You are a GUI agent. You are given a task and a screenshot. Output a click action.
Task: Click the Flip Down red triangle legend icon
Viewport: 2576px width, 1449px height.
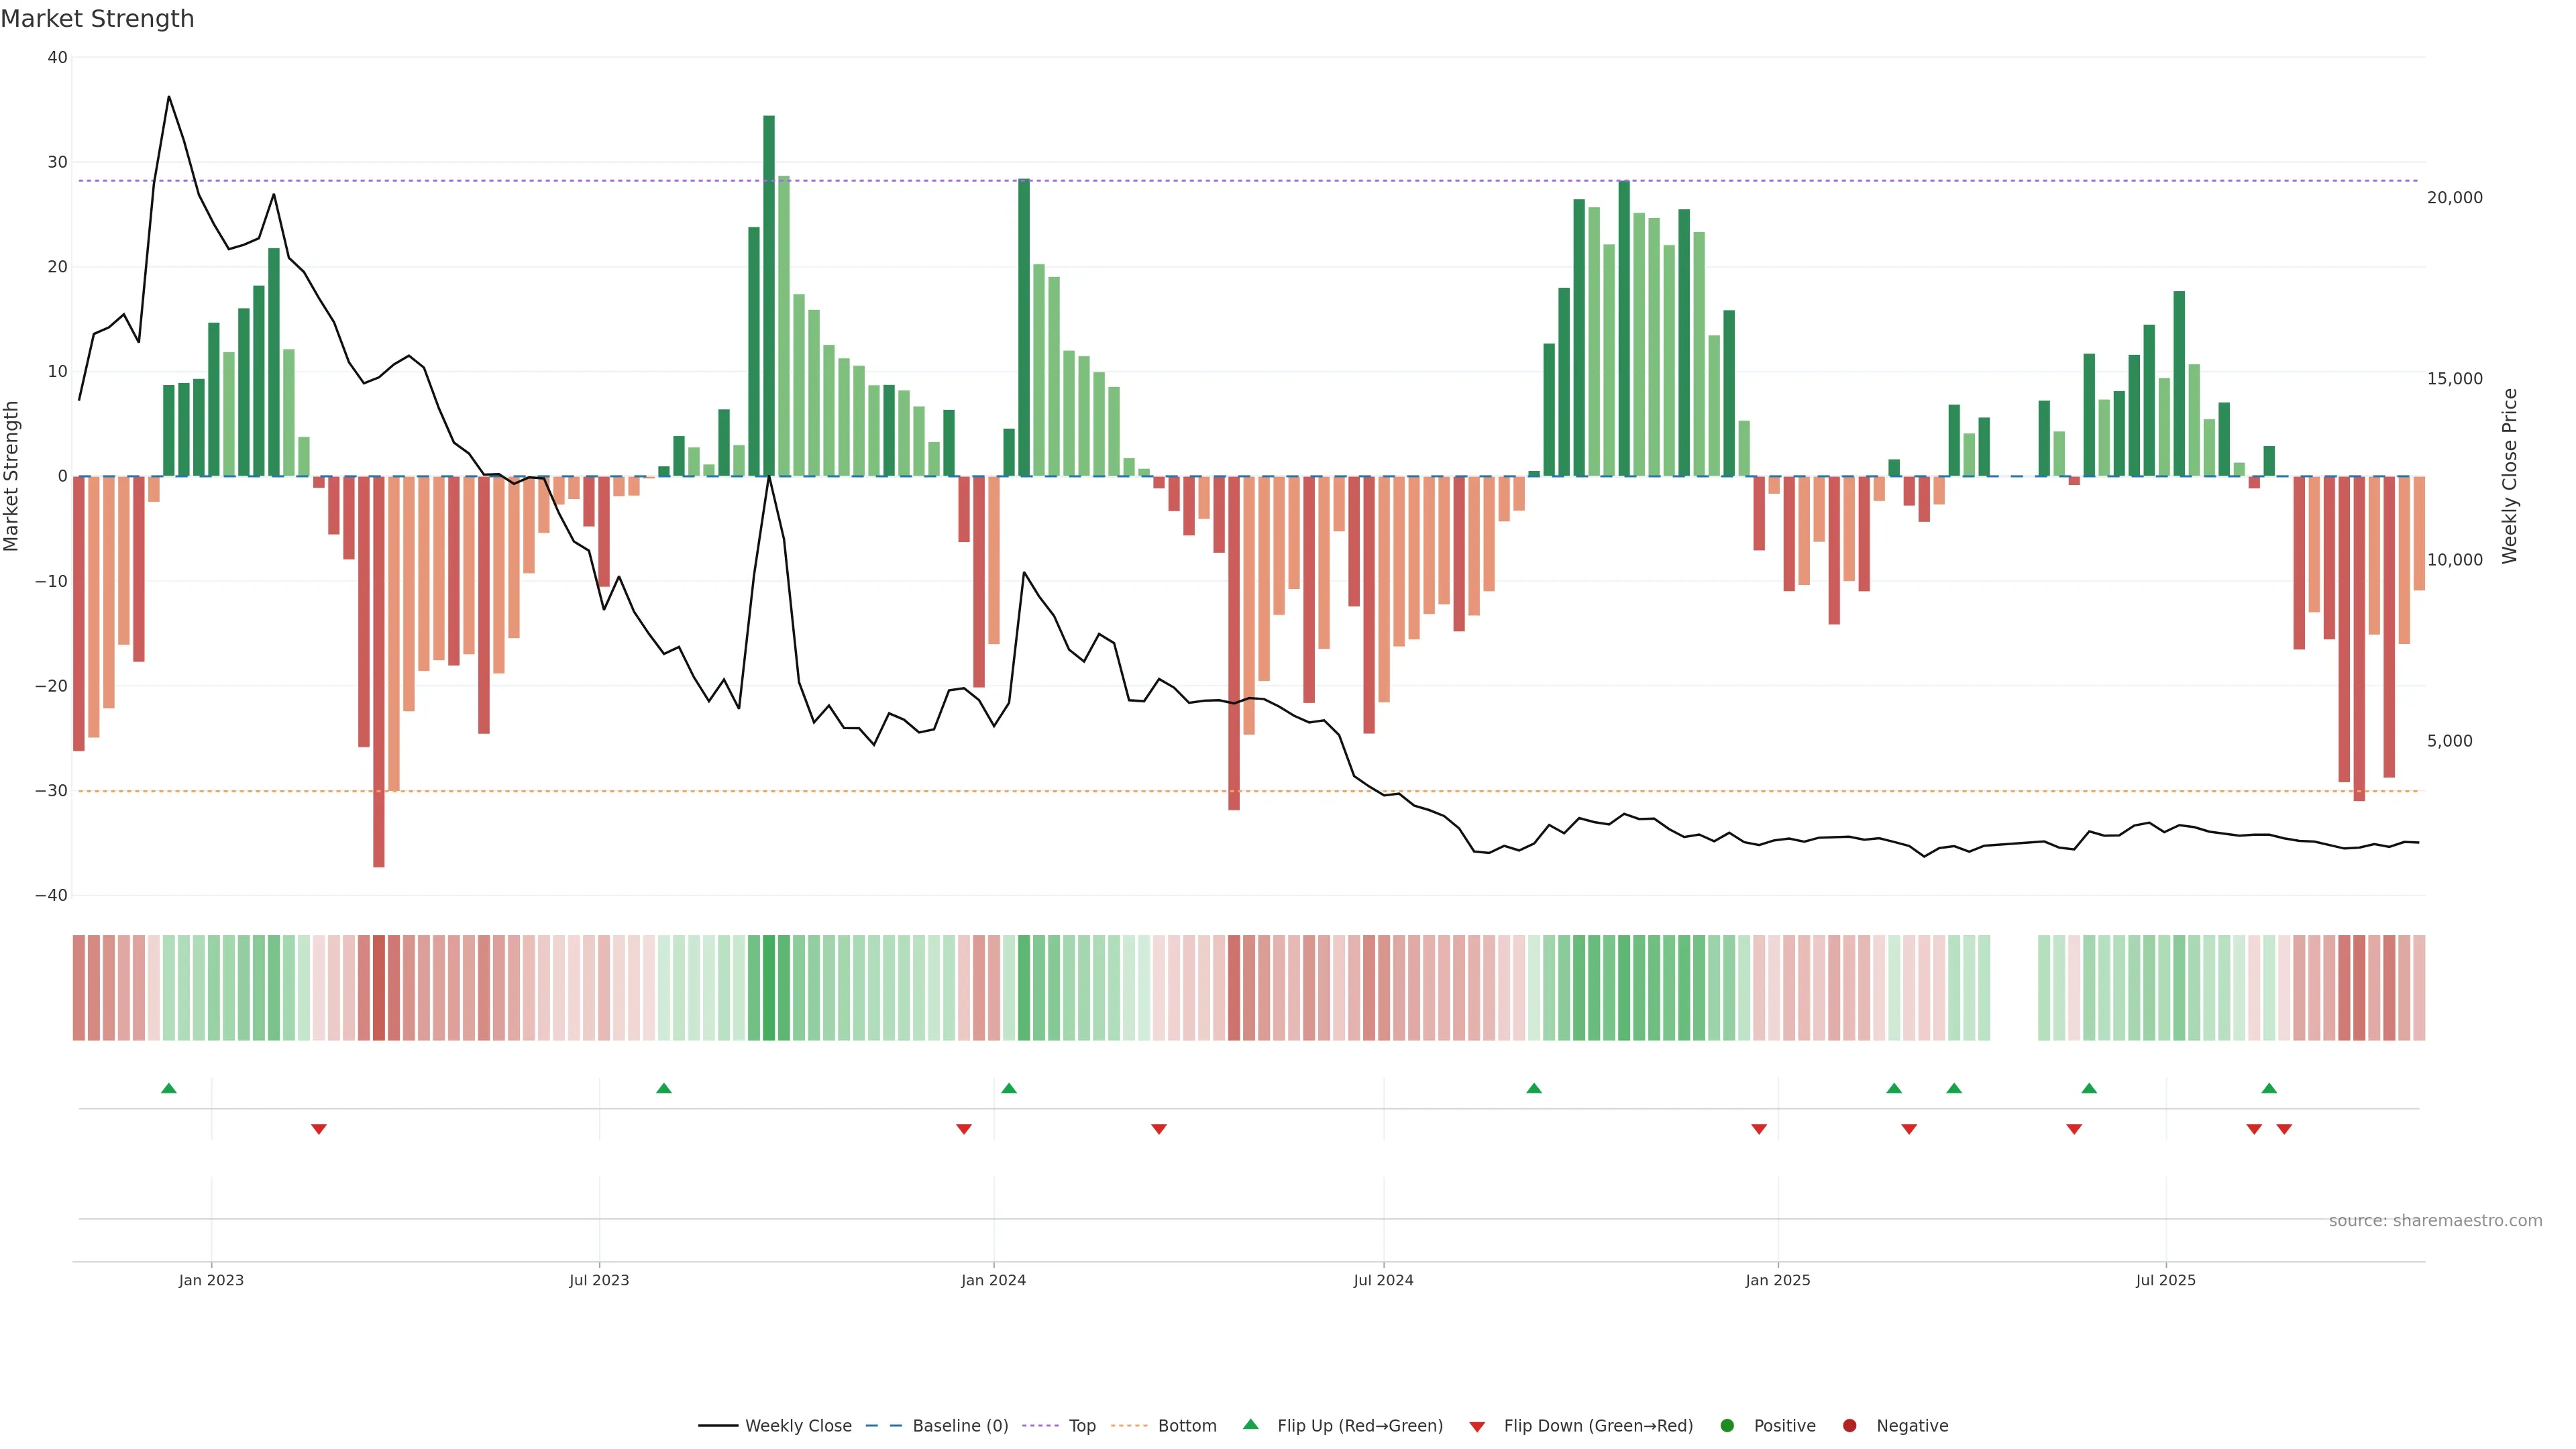[1477, 1427]
